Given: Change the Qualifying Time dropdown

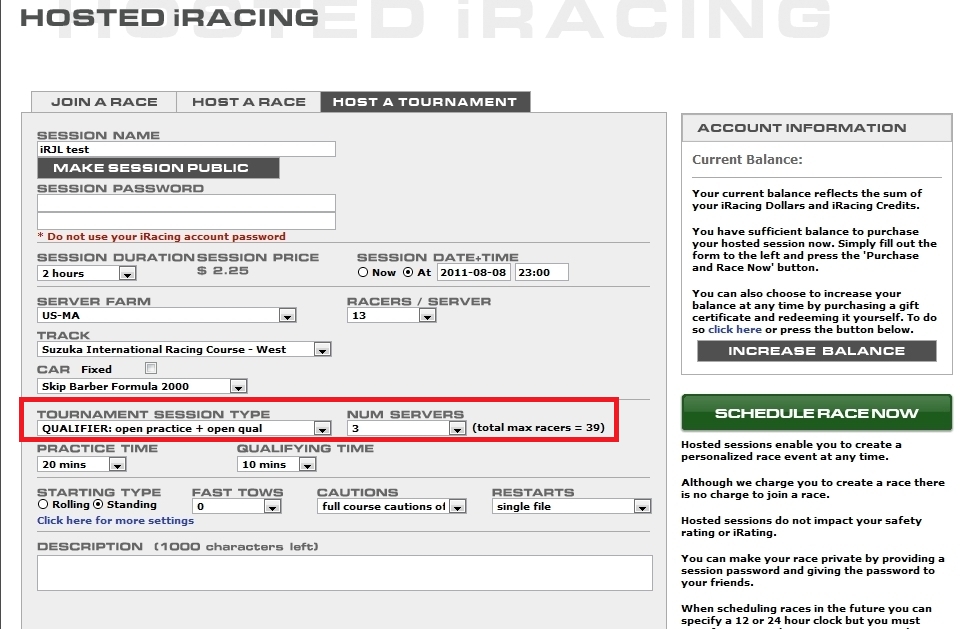Looking at the screenshot, I should (277, 464).
